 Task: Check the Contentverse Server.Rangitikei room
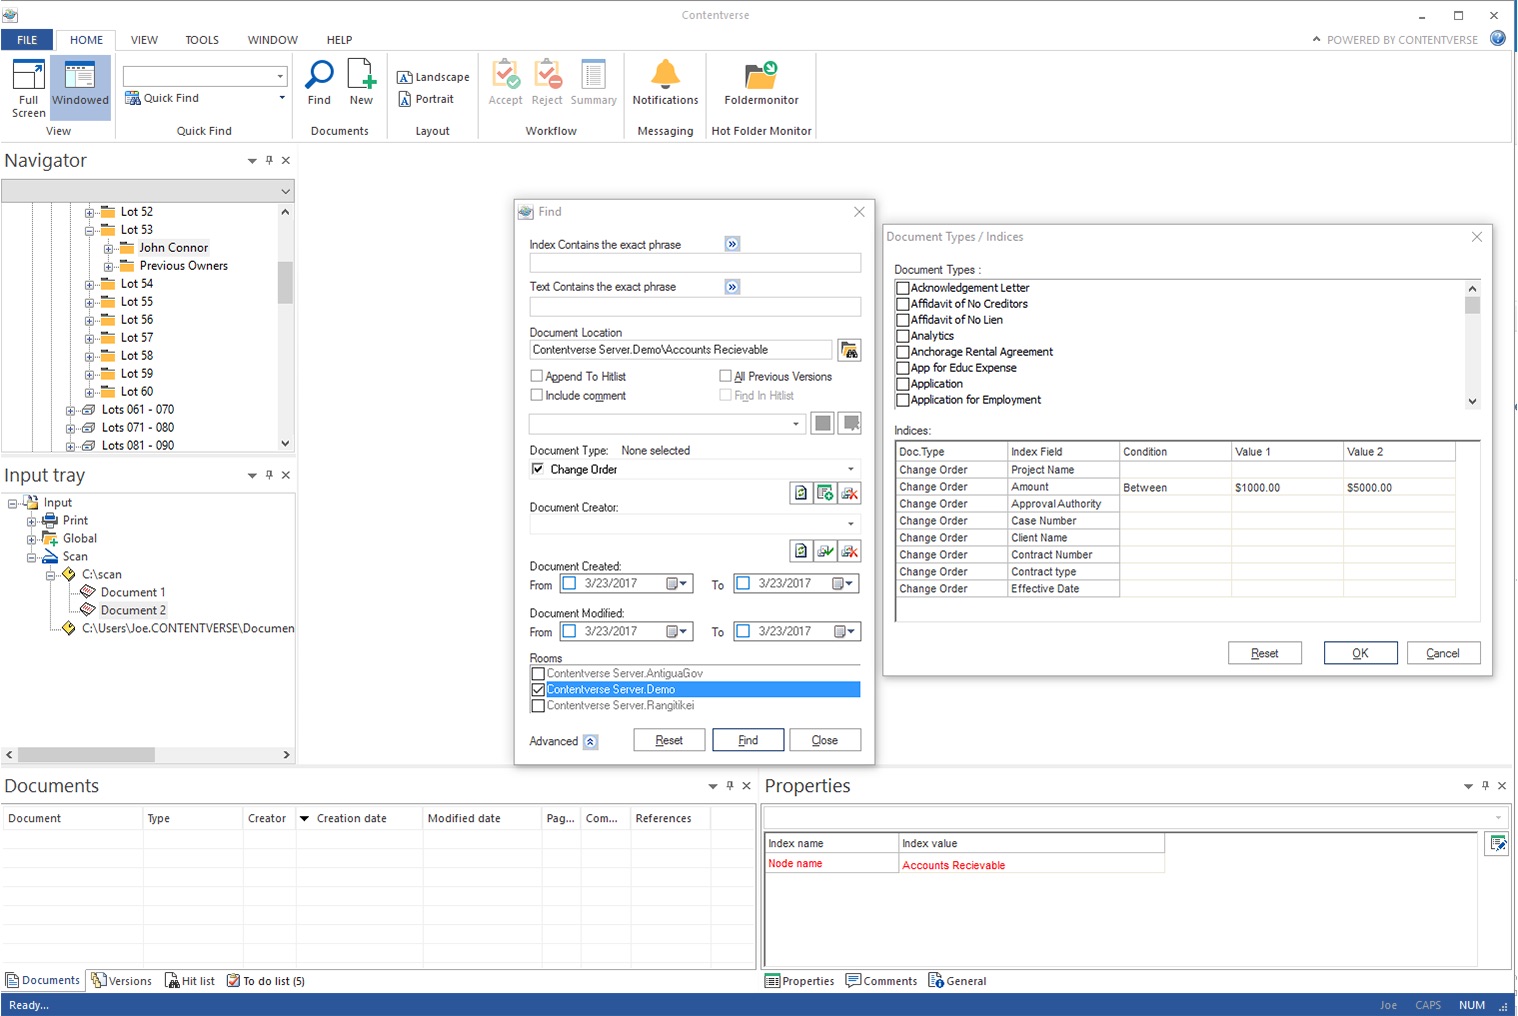coord(538,705)
